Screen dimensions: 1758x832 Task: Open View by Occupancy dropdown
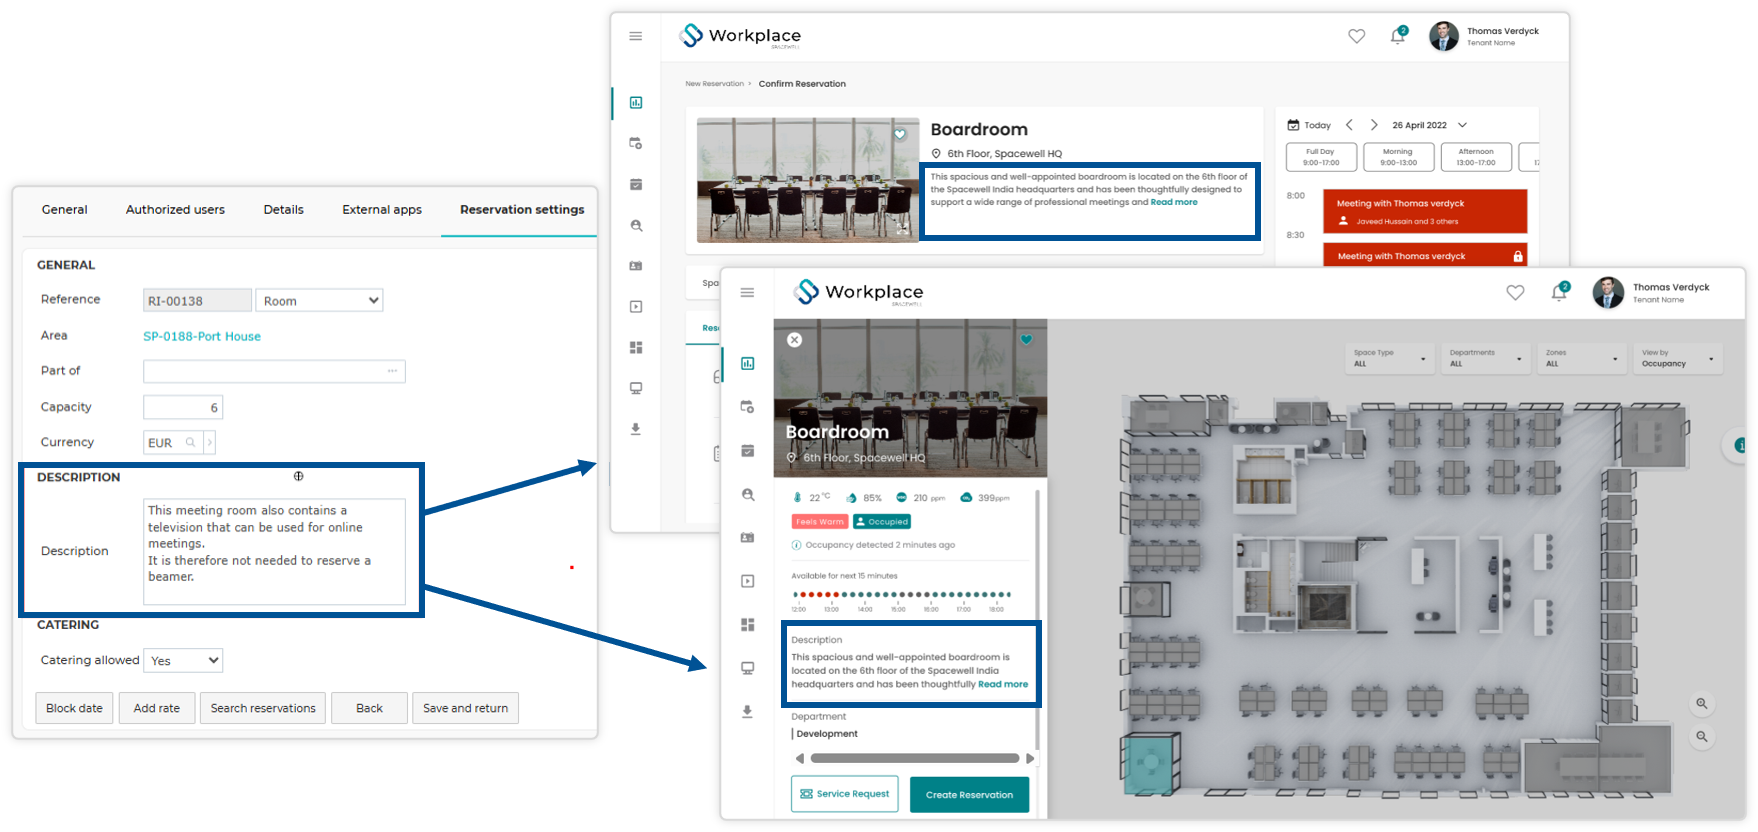(1678, 358)
